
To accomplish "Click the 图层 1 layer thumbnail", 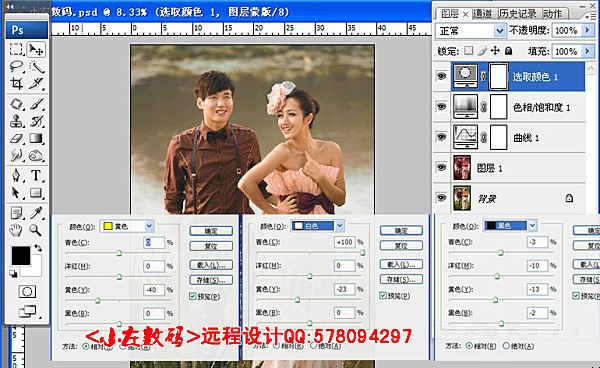I will [x=462, y=168].
